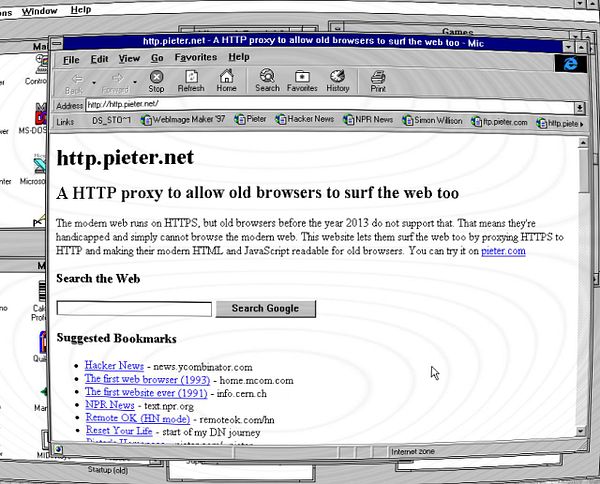
Task: Click the Links bar label
Action: tap(65, 122)
